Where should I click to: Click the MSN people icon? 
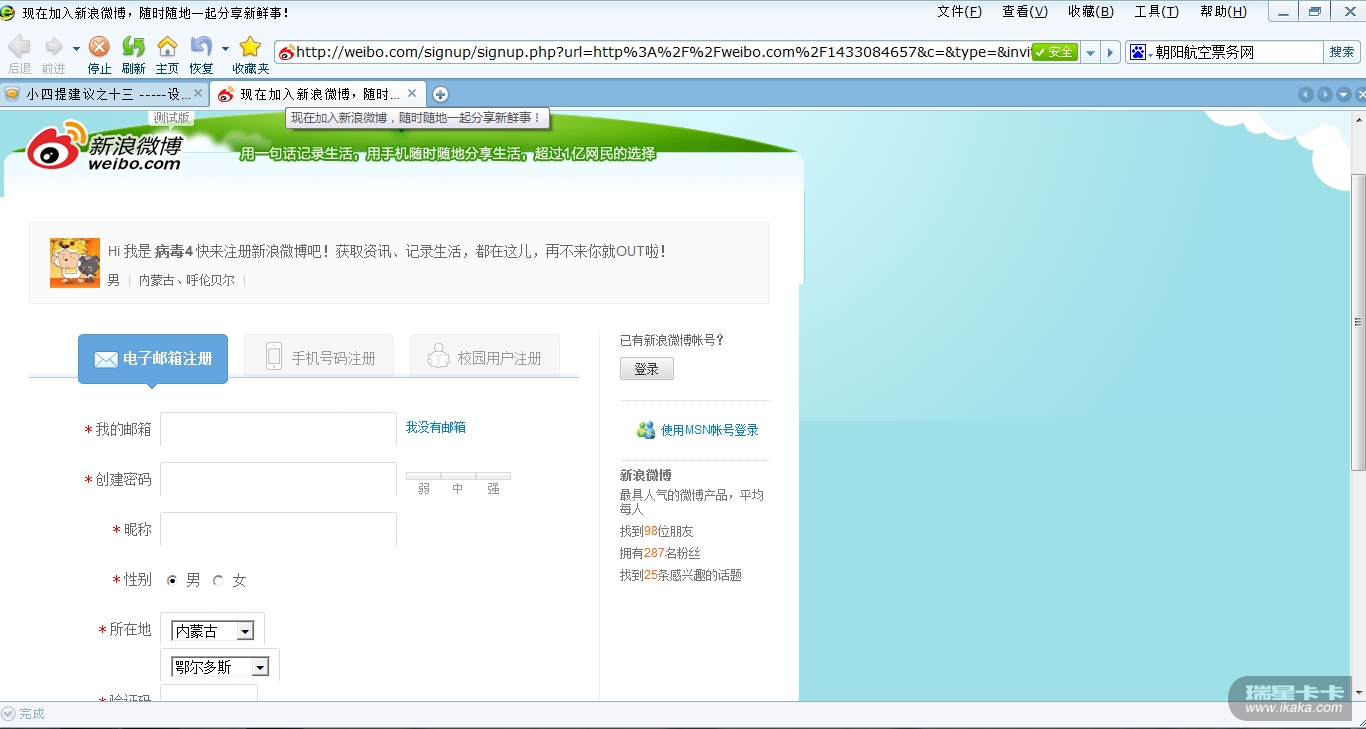coord(646,430)
